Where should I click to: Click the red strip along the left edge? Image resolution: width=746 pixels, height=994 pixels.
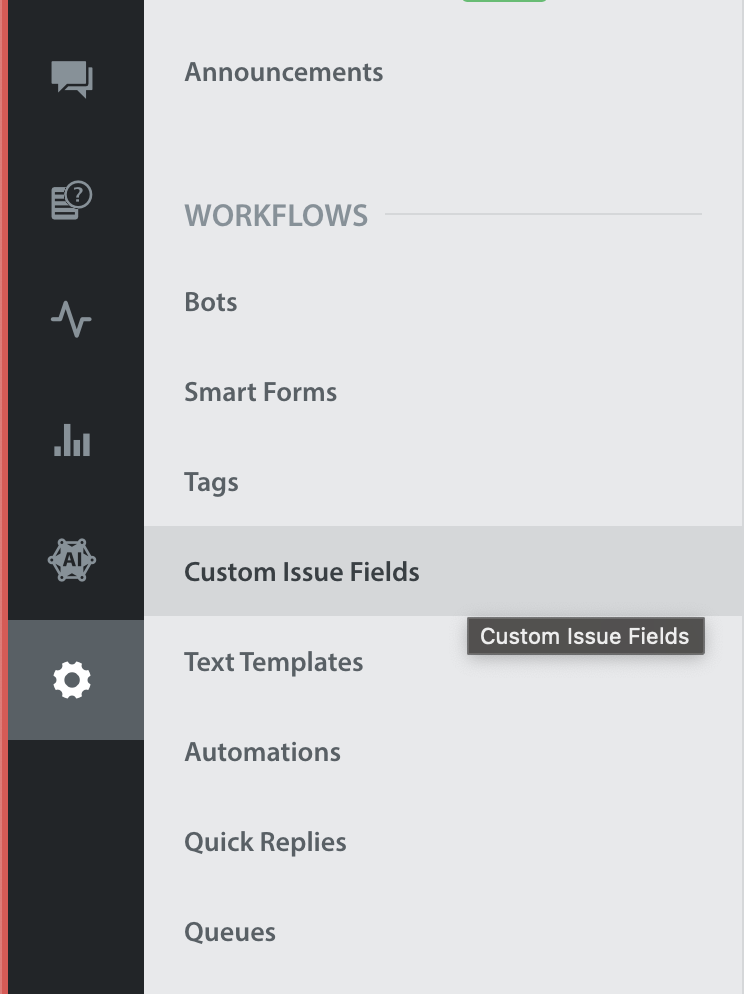click(4, 497)
